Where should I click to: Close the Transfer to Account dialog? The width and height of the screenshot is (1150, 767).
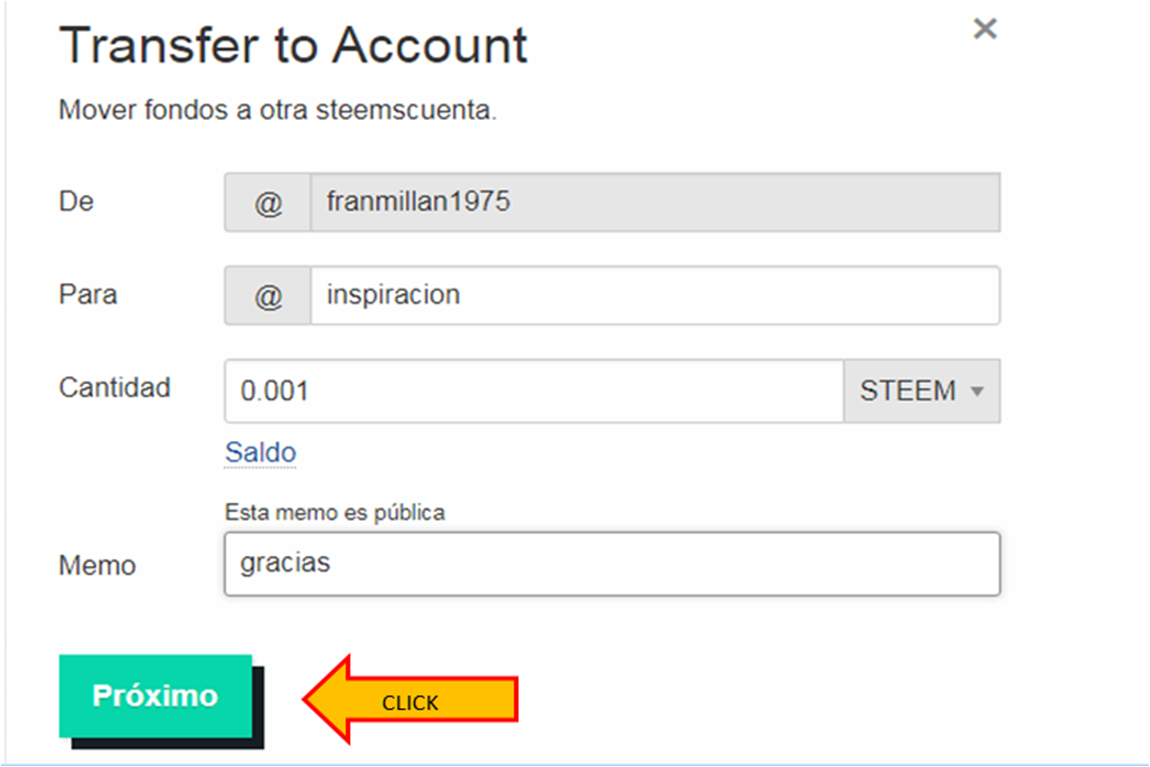(x=985, y=29)
